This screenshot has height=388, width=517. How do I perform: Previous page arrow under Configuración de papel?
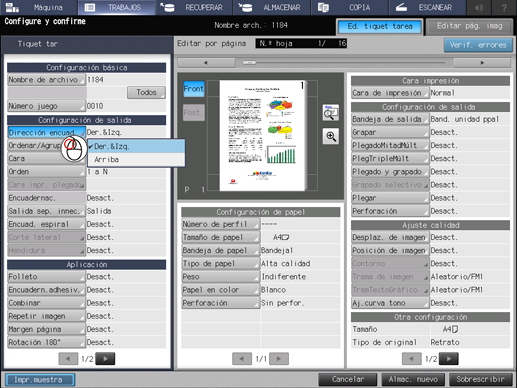(242, 359)
